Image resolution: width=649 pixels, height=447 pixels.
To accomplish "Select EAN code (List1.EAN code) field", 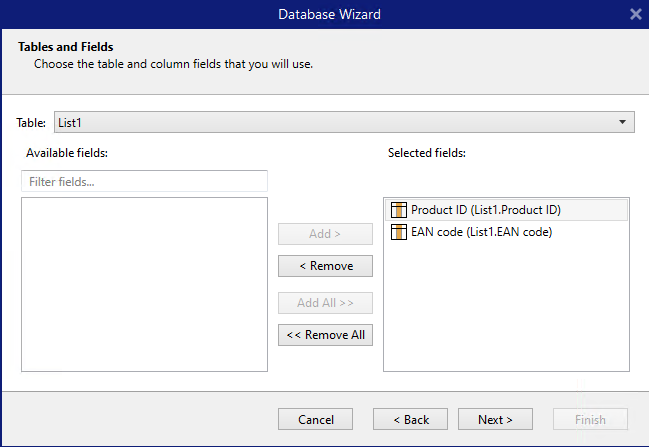I will pyautogui.click(x=481, y=232).
